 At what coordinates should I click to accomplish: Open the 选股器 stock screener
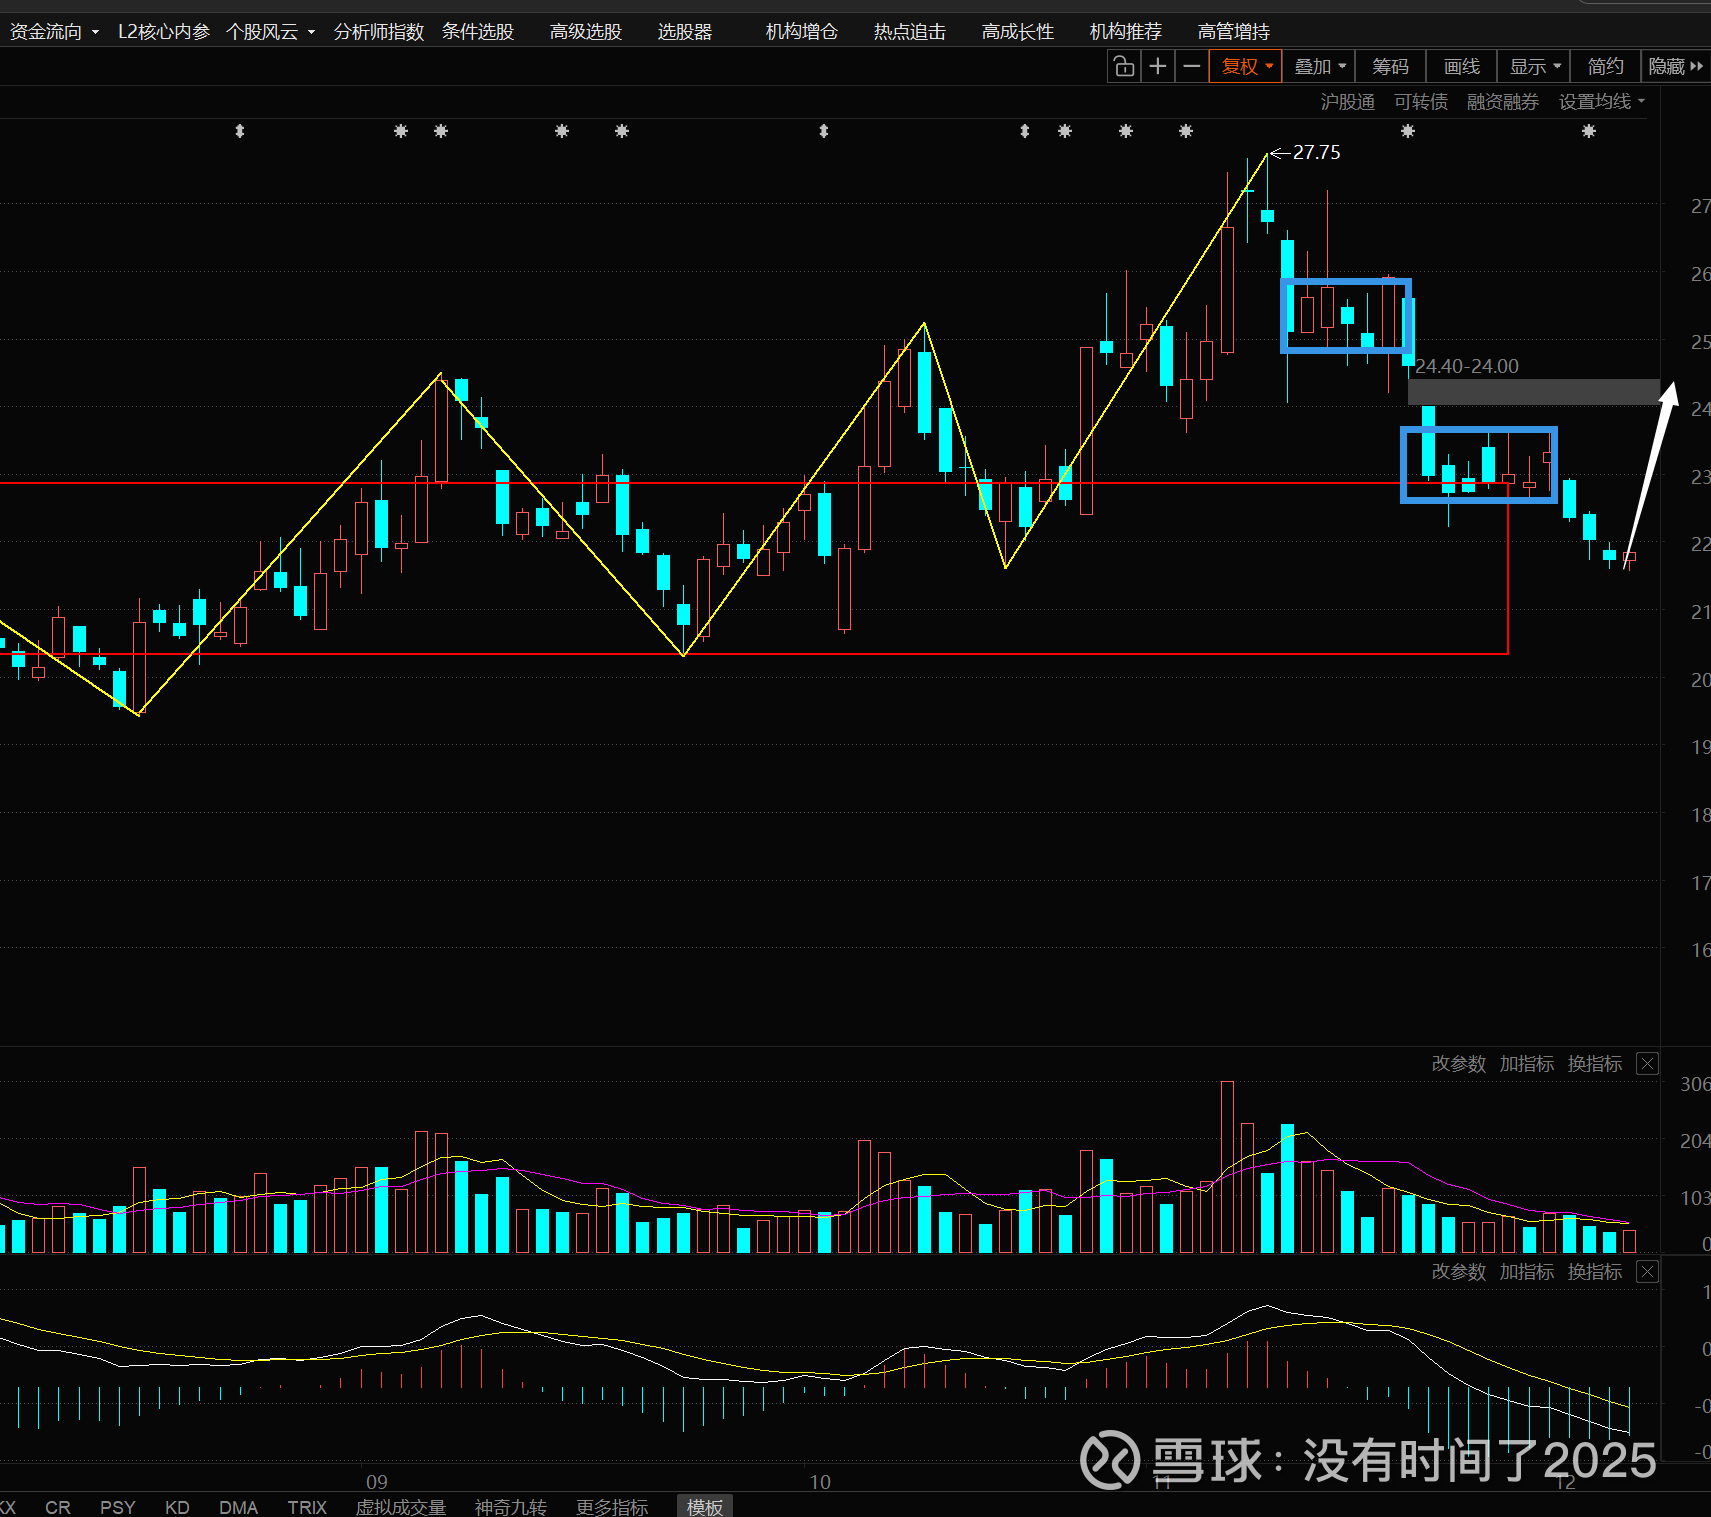(x=685, y=32)
